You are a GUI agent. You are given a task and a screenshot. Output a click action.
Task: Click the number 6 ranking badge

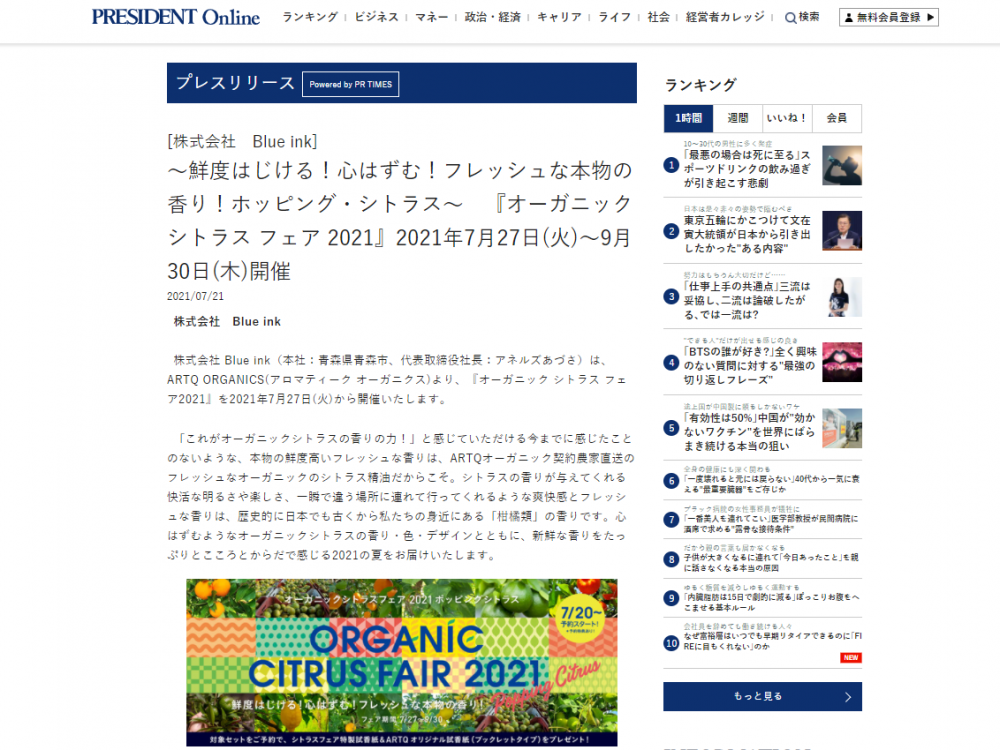click(671, 480)
